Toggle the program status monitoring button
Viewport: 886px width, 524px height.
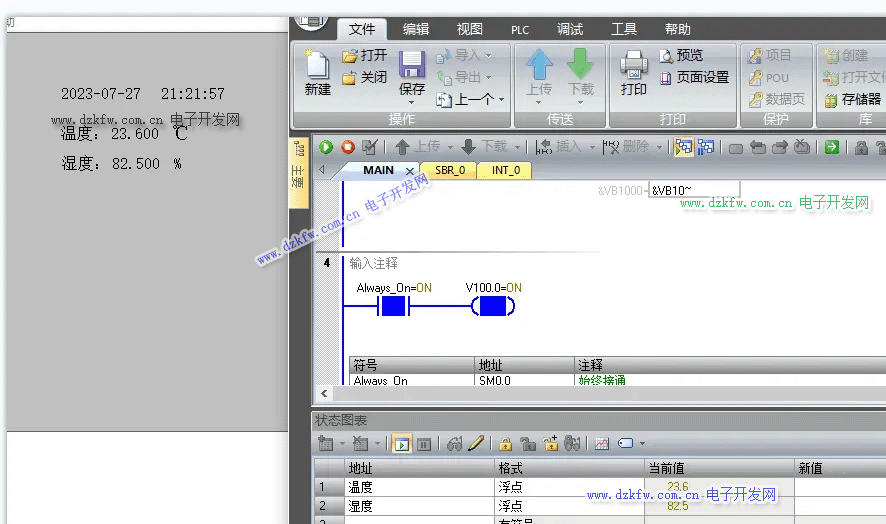684,147
